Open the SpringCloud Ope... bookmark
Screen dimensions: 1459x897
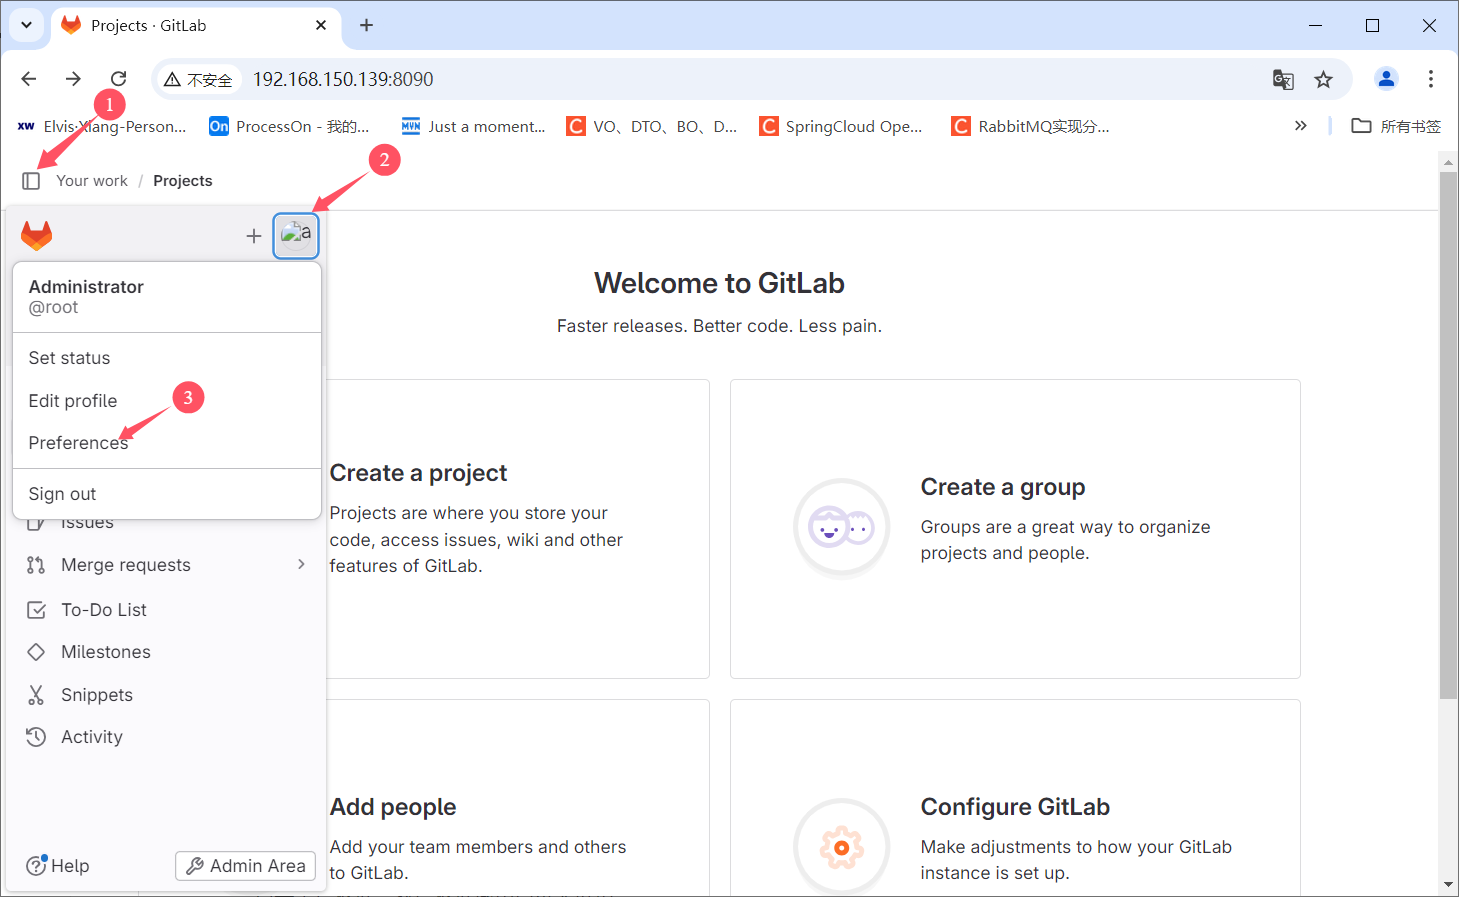841,126
